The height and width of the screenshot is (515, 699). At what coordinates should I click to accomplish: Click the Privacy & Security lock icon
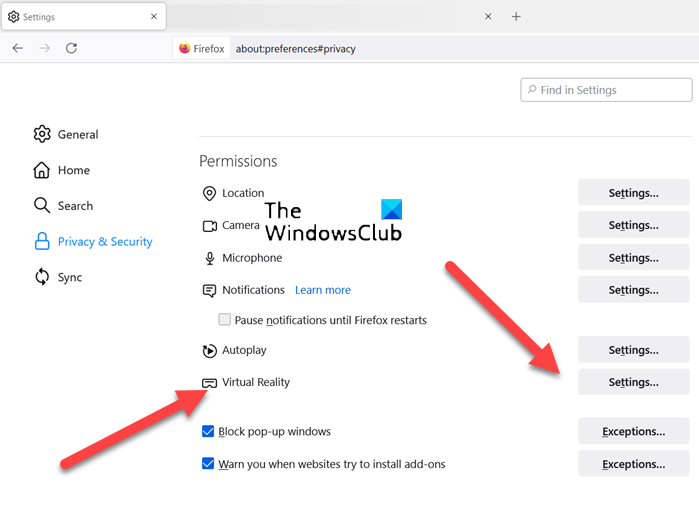pos(42,242)
